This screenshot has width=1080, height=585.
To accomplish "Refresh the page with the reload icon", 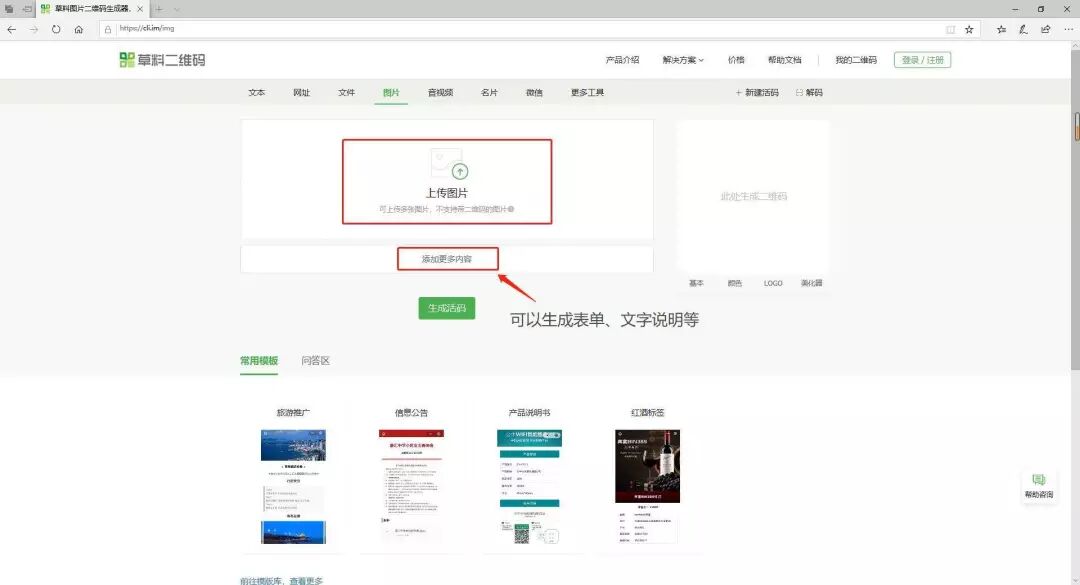I will click(56, 29).
